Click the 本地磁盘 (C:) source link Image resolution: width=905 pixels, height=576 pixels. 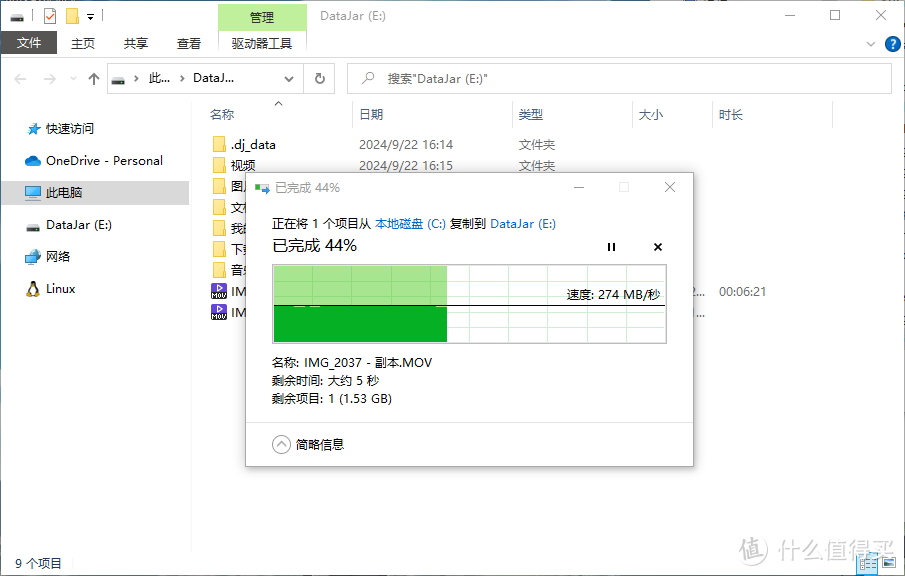coord(410,224)
